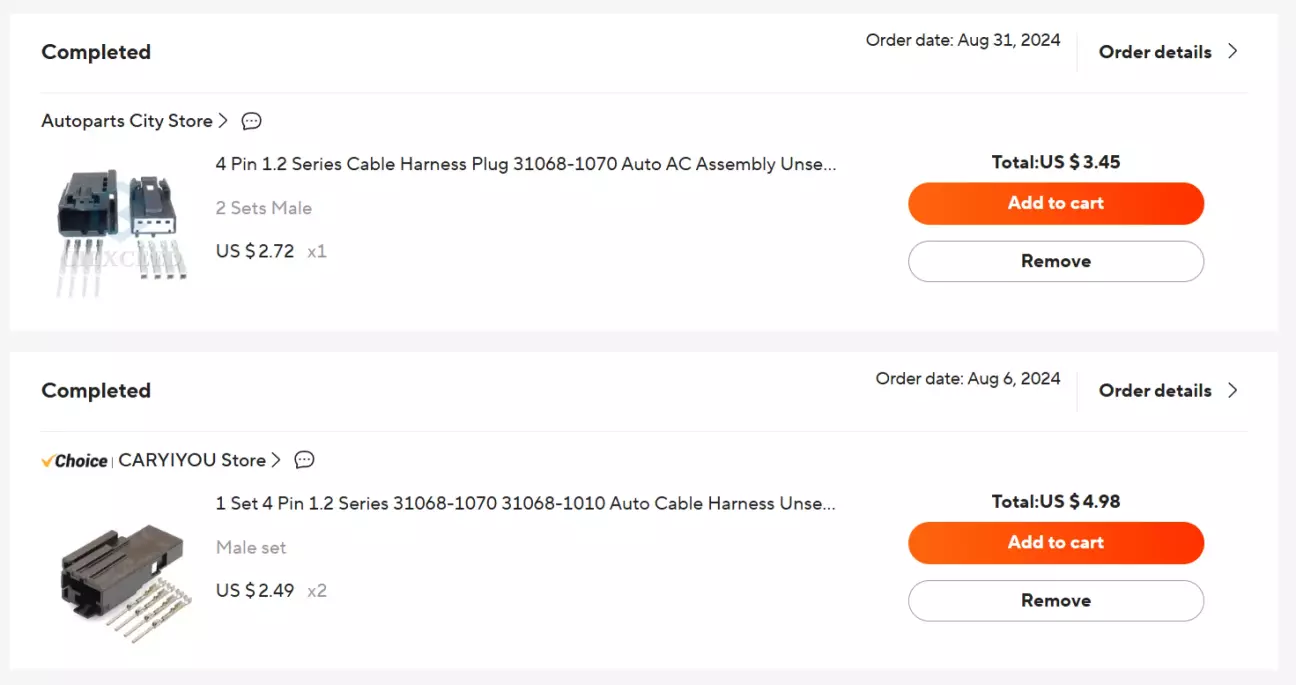Click the 2 Sets Male variant text
Screen dimensions: 1296x685
(x=264, y=208)
